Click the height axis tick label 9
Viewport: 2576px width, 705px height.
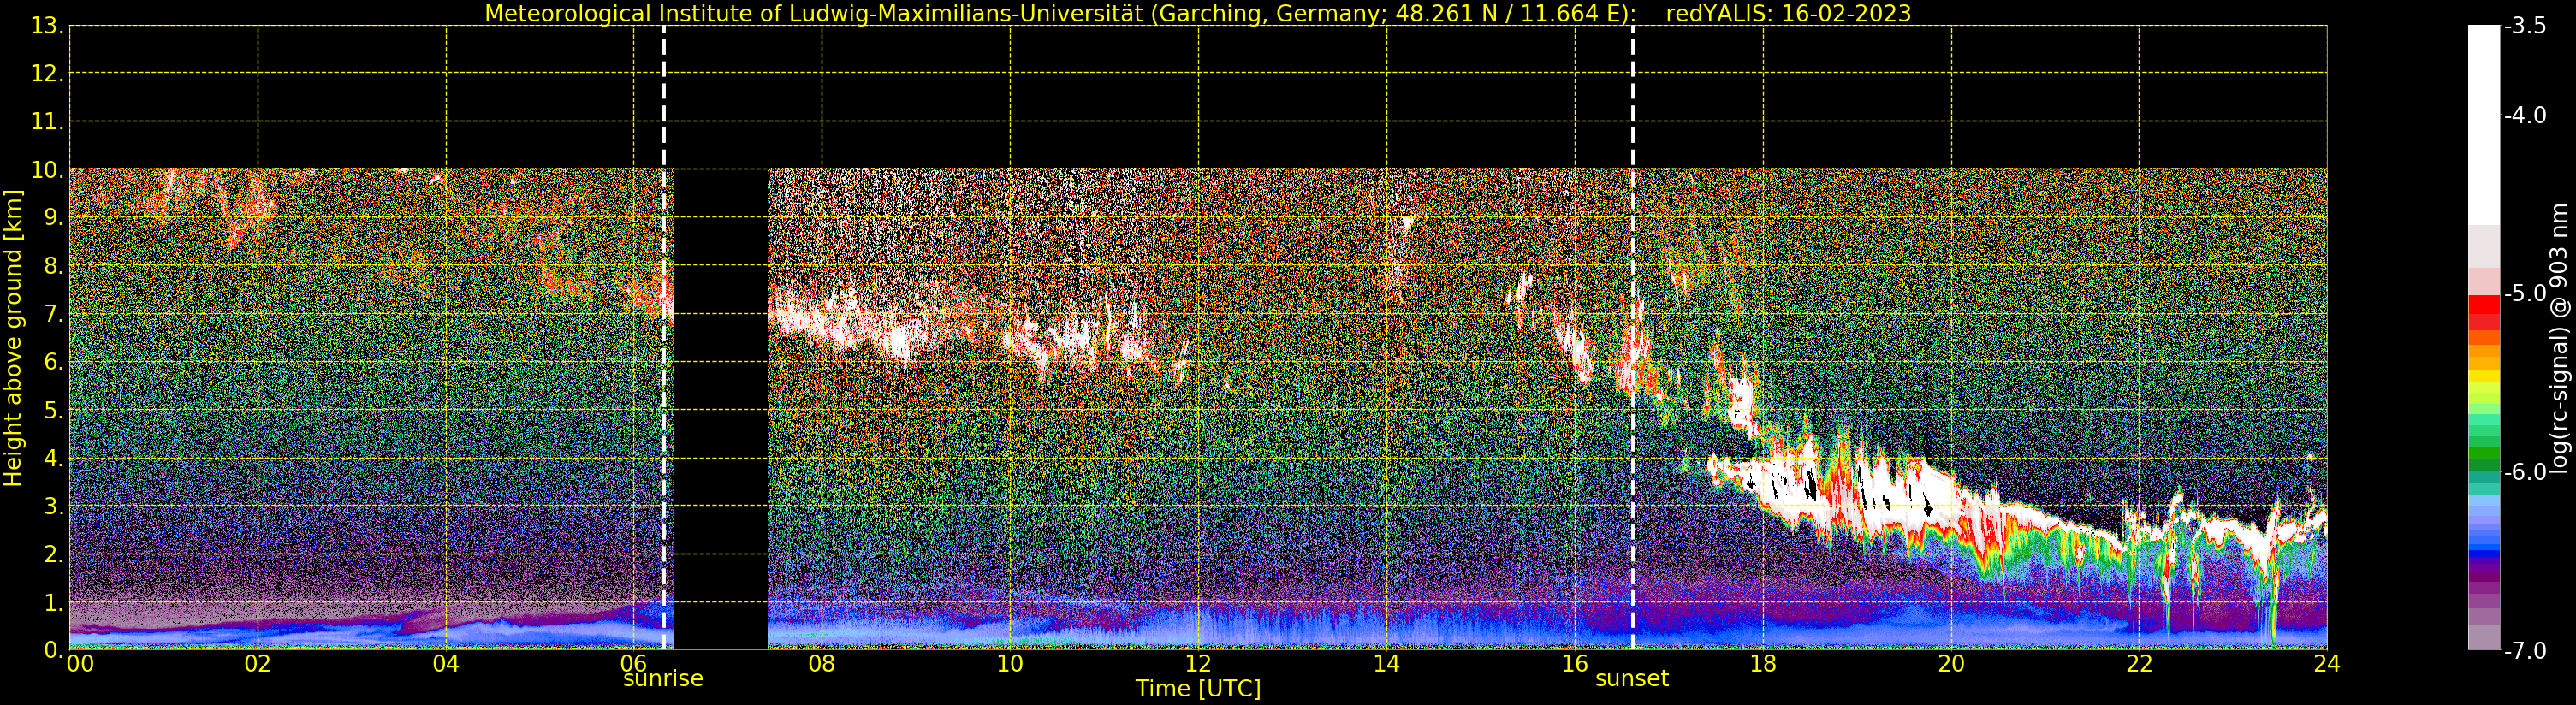(53, 218)
